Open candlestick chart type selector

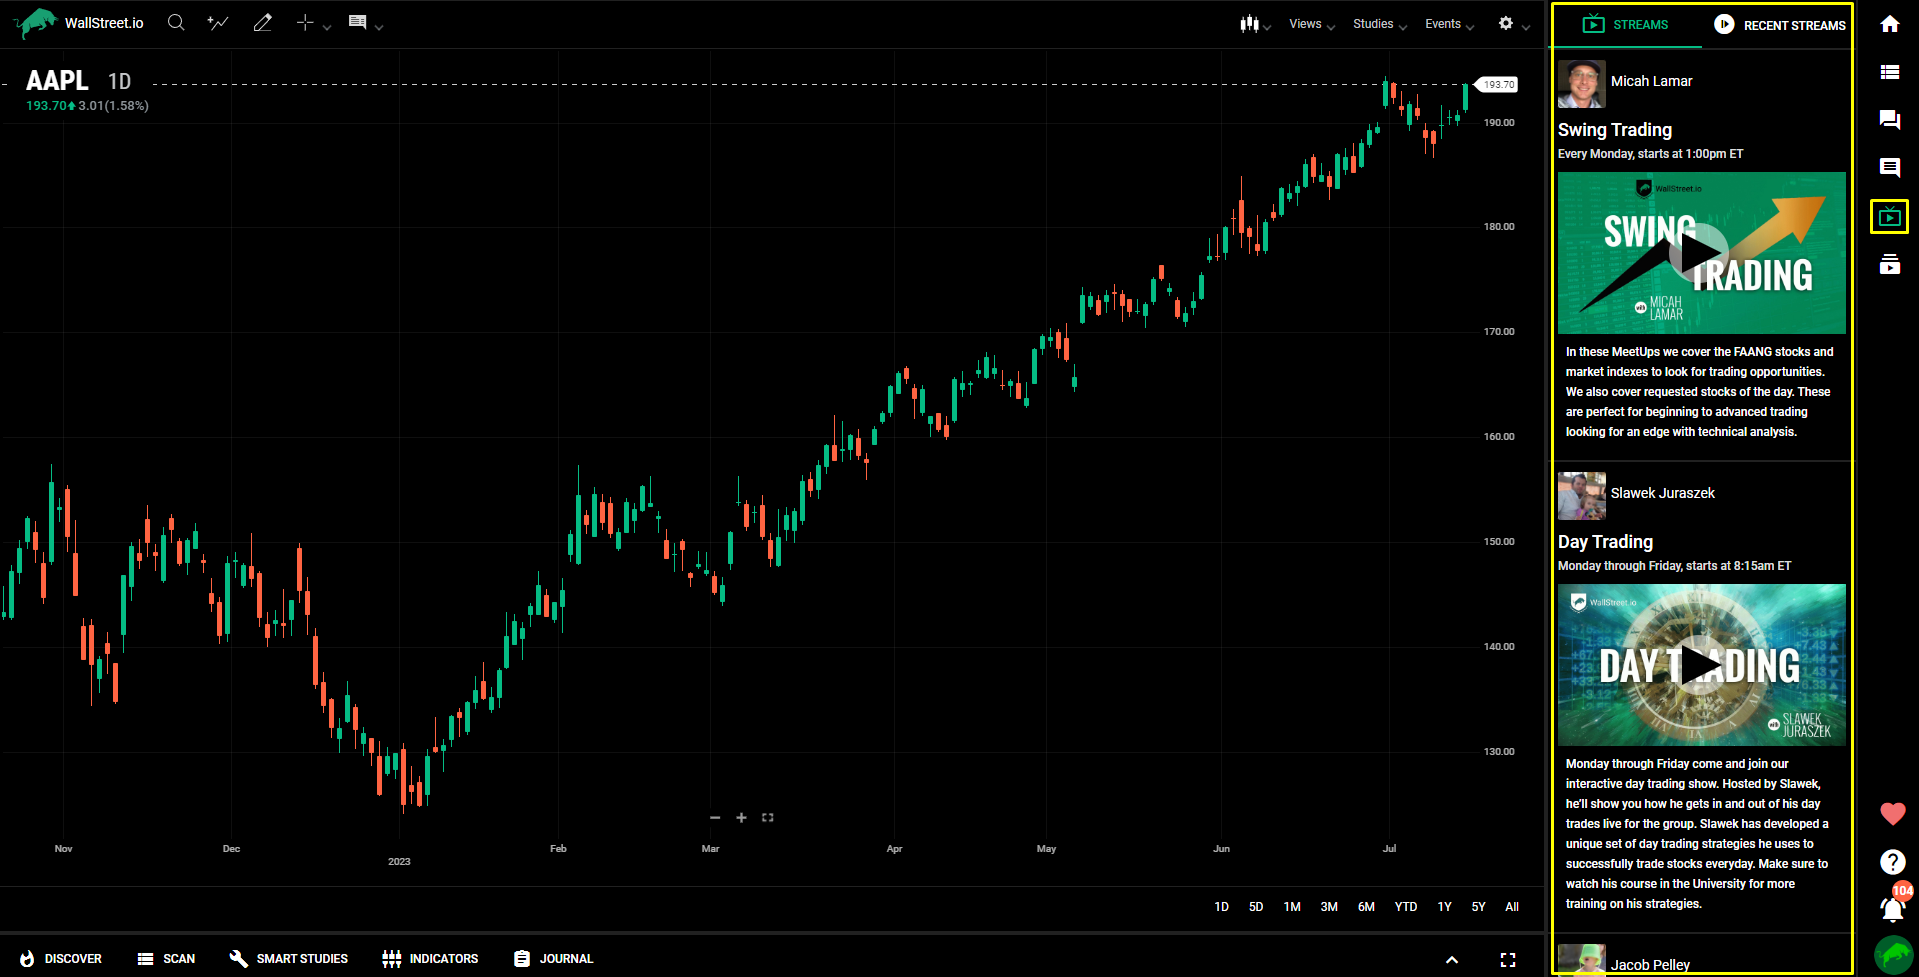click(x=1249, y=23)
